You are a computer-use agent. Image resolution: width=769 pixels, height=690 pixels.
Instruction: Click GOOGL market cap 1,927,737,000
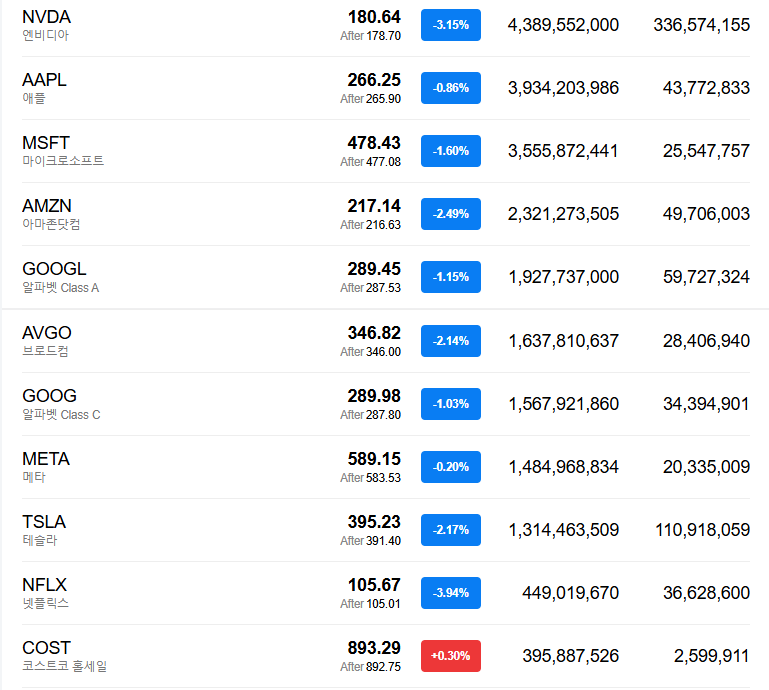click(564, 277)
